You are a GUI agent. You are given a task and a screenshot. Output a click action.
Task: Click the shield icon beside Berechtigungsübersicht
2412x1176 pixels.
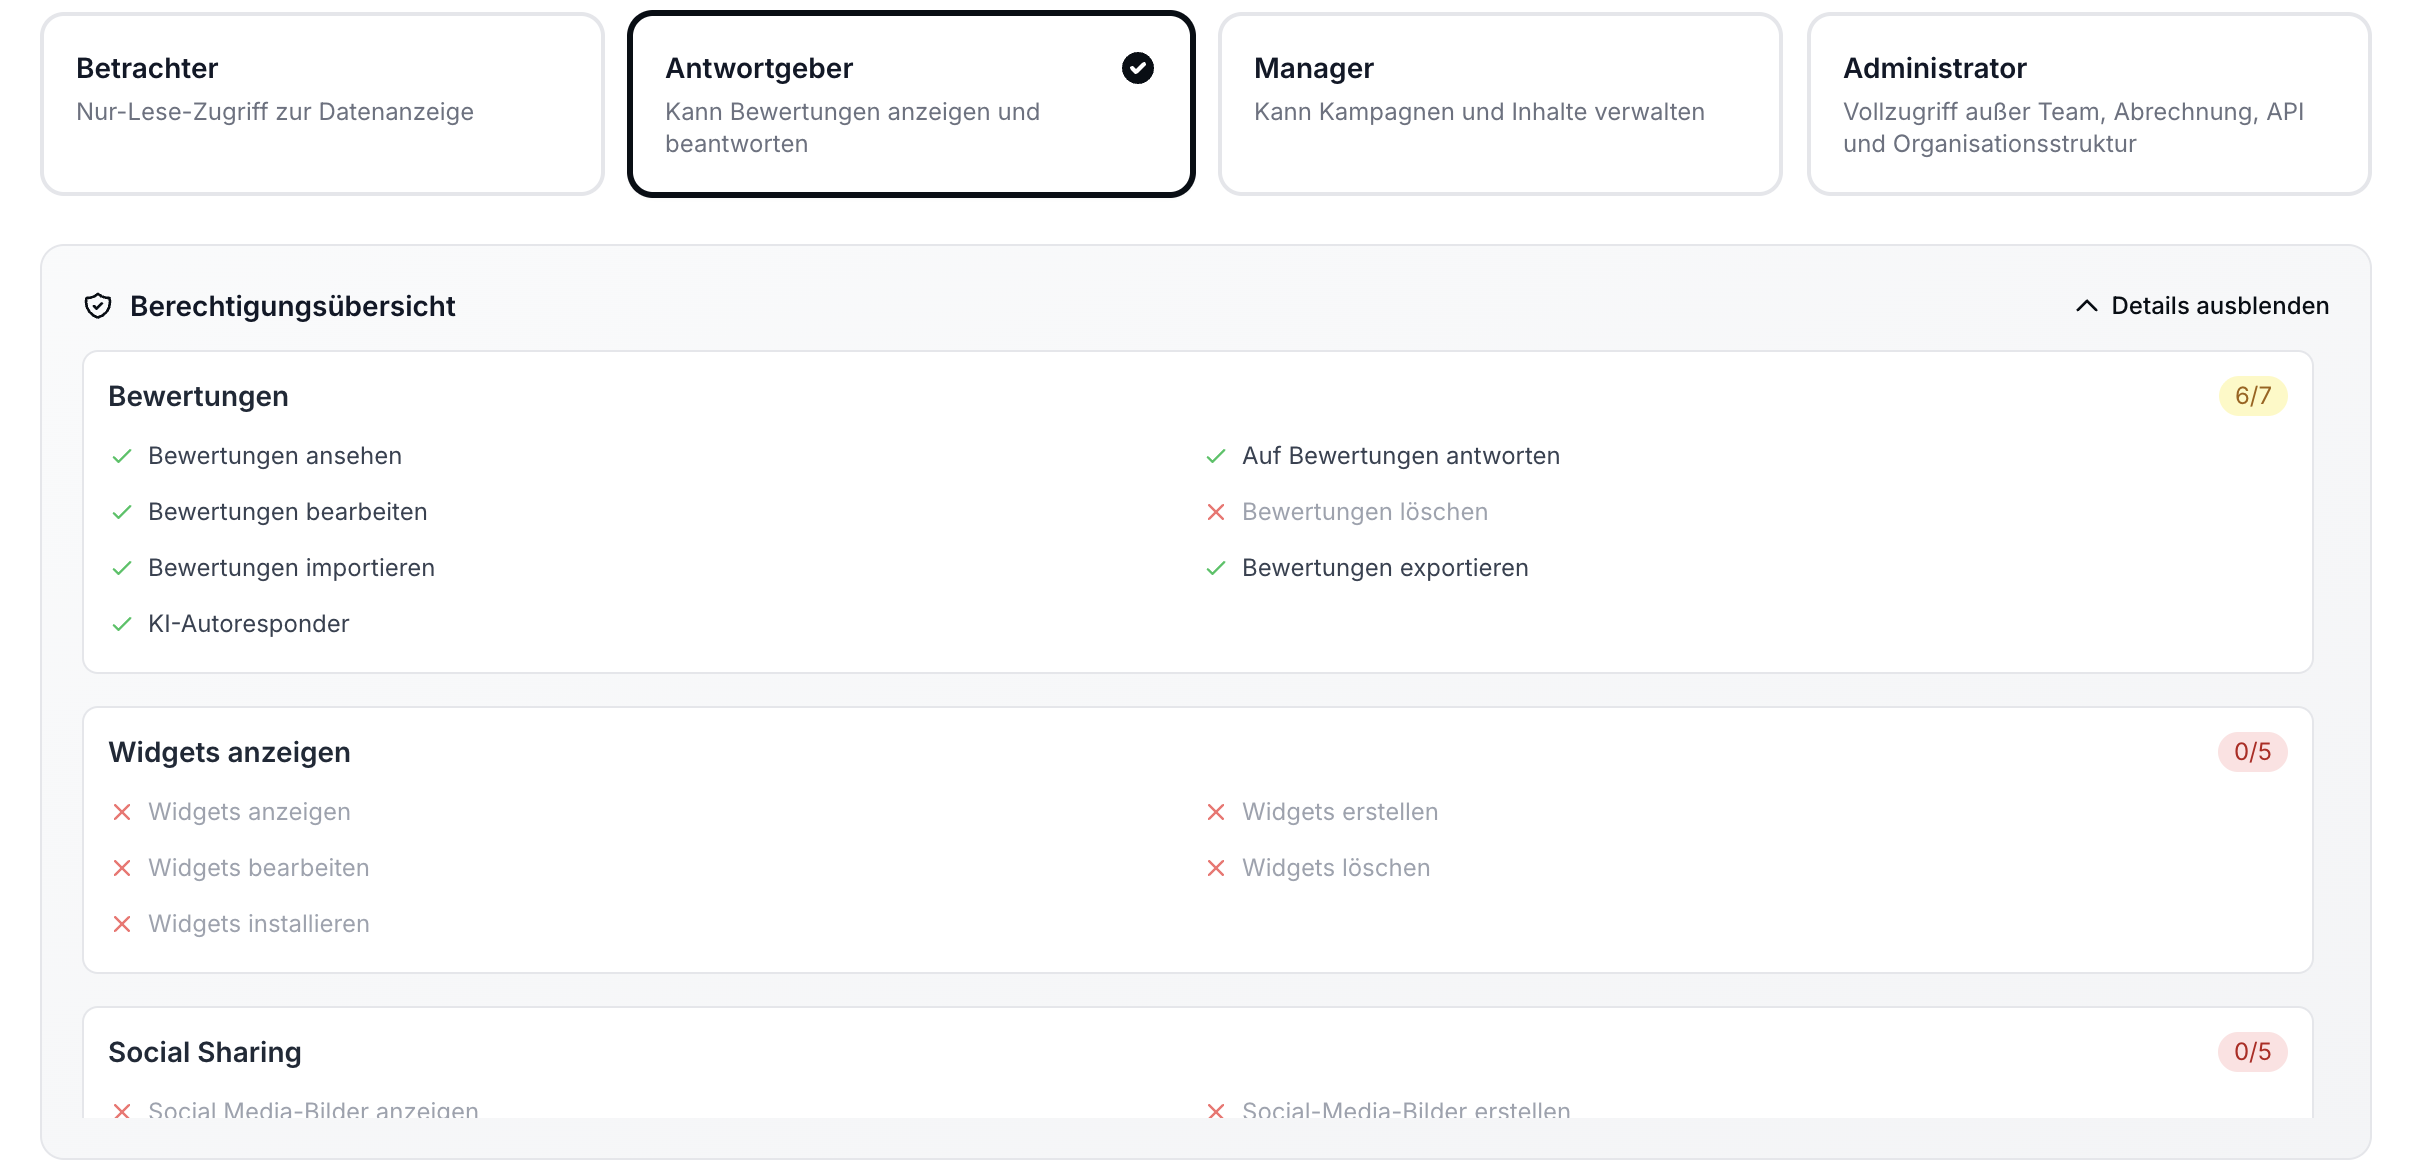(x=97, y=306)
